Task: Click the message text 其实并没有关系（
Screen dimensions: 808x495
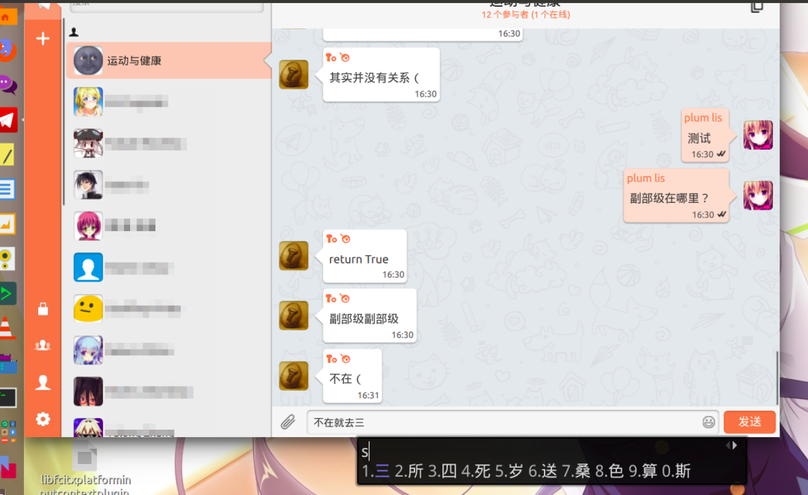Action: pos(375,78)
